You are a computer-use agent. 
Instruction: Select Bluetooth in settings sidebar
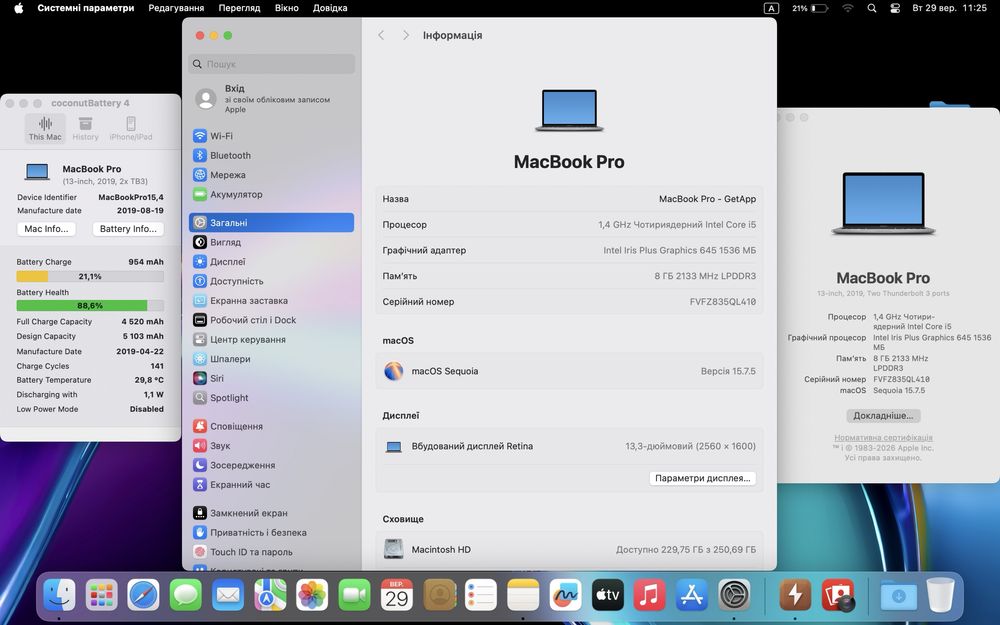[271, 156]
